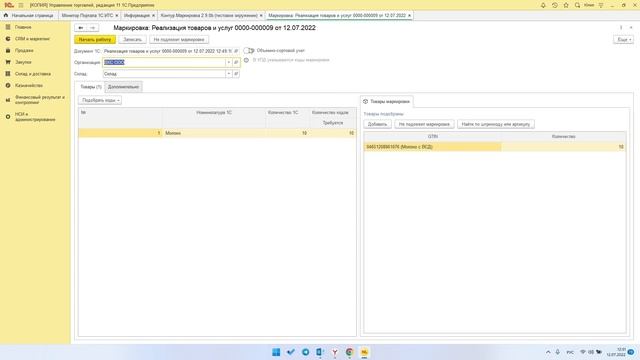Open the Windows Start menu
Image resolution: width=640 pixels, height=360 pixels.
(276, 352)
